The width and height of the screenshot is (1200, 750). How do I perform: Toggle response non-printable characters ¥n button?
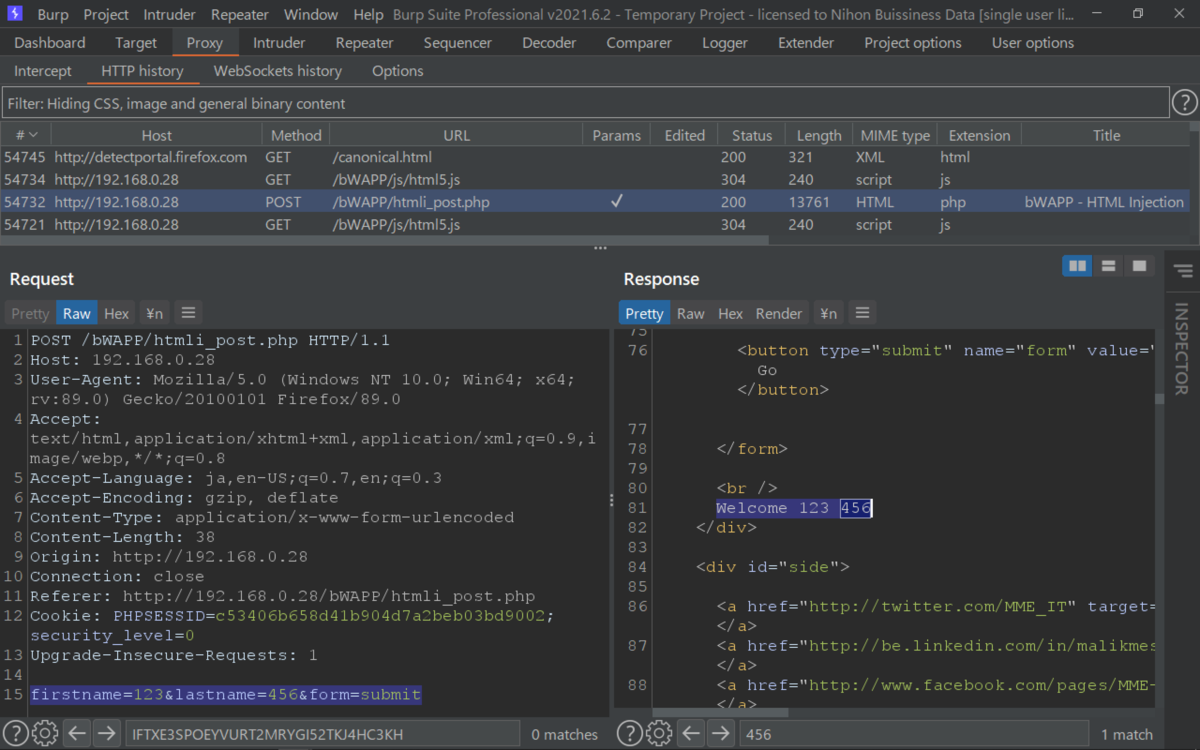pos(828,313)
